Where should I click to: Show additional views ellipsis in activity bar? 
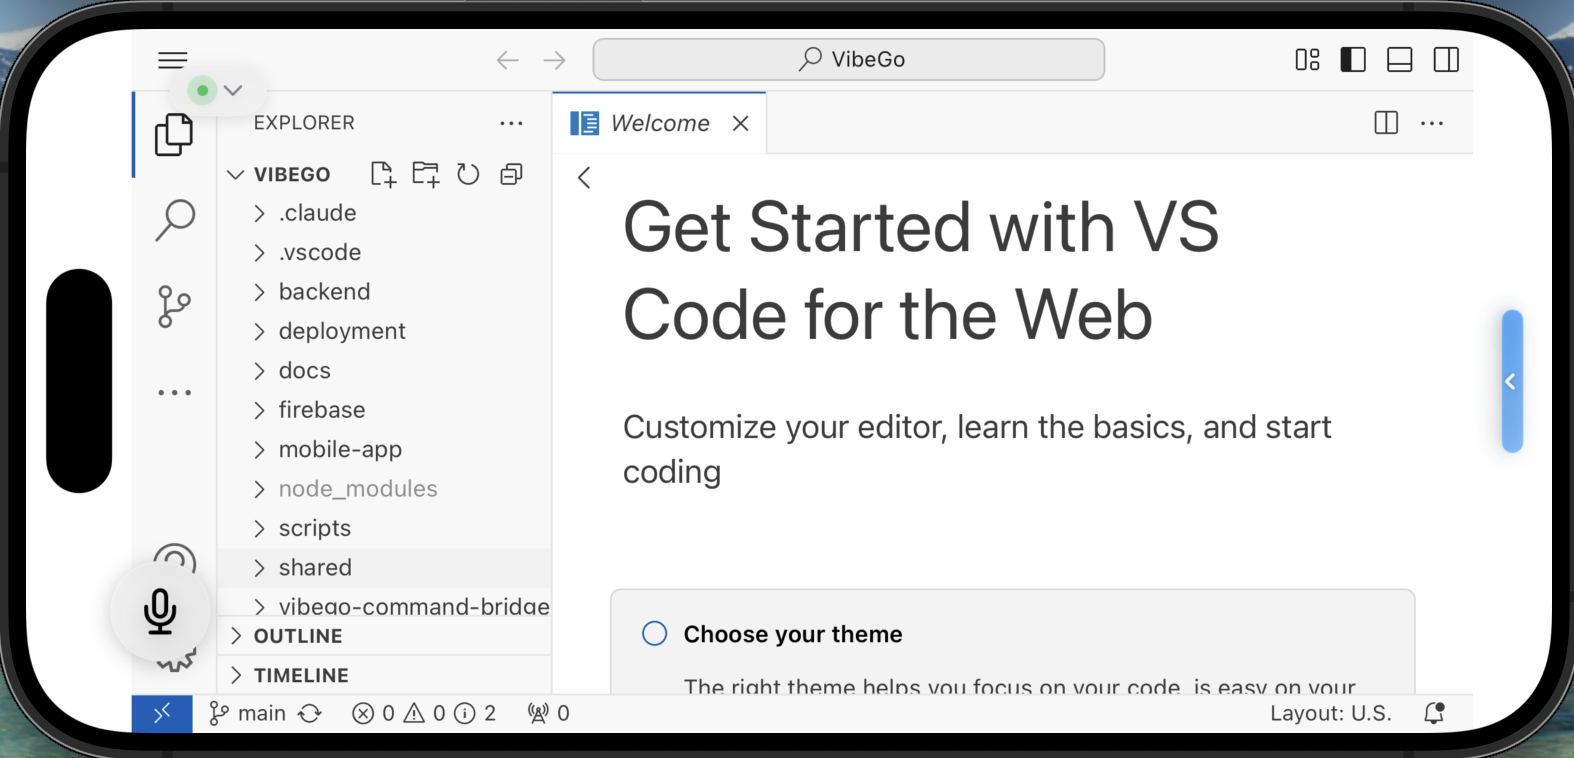174,393
